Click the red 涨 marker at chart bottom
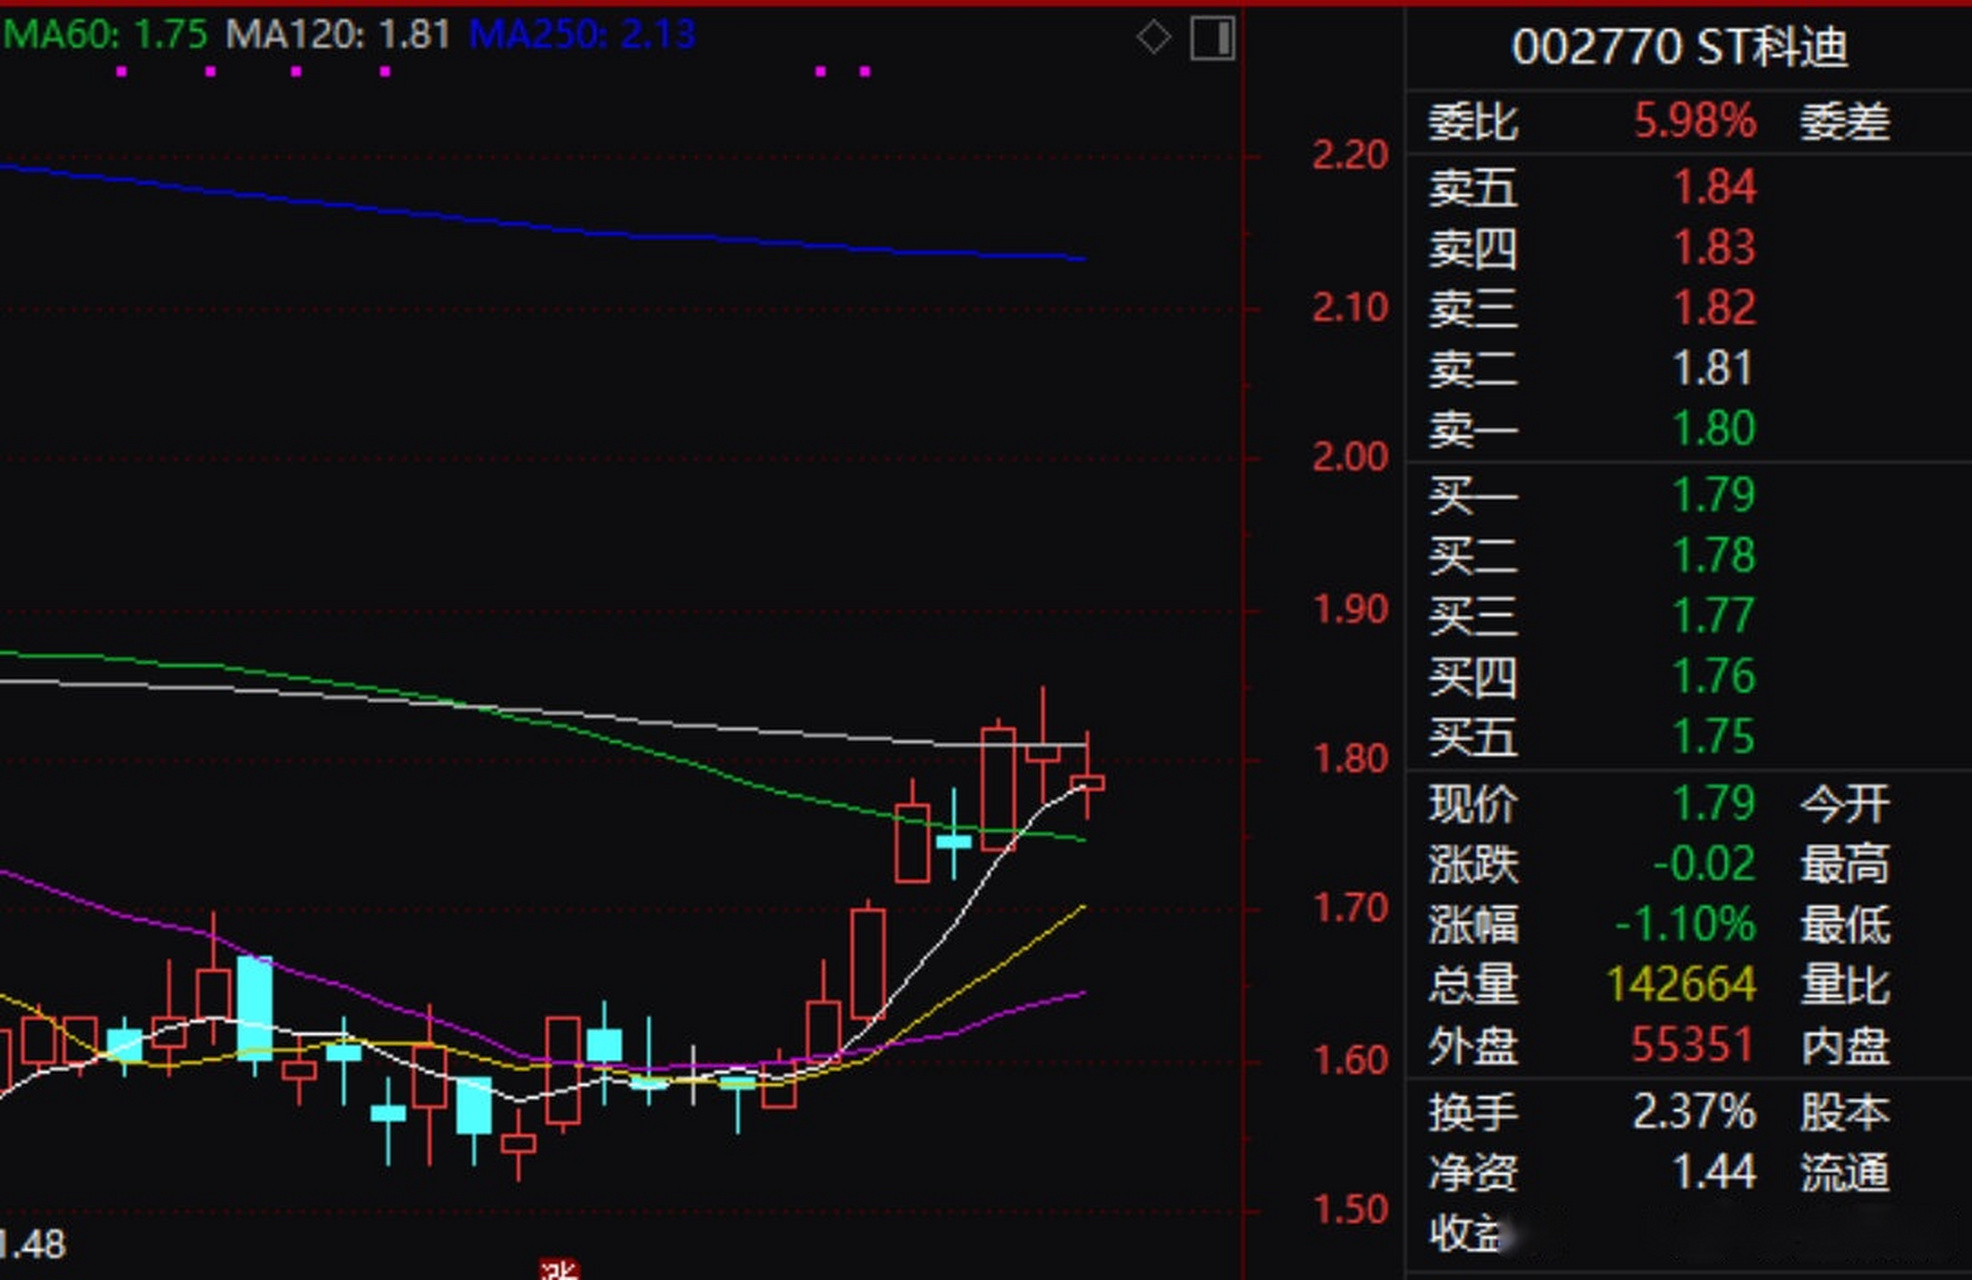Viewport: 1972px width, 1280px height. point(559,1270)
